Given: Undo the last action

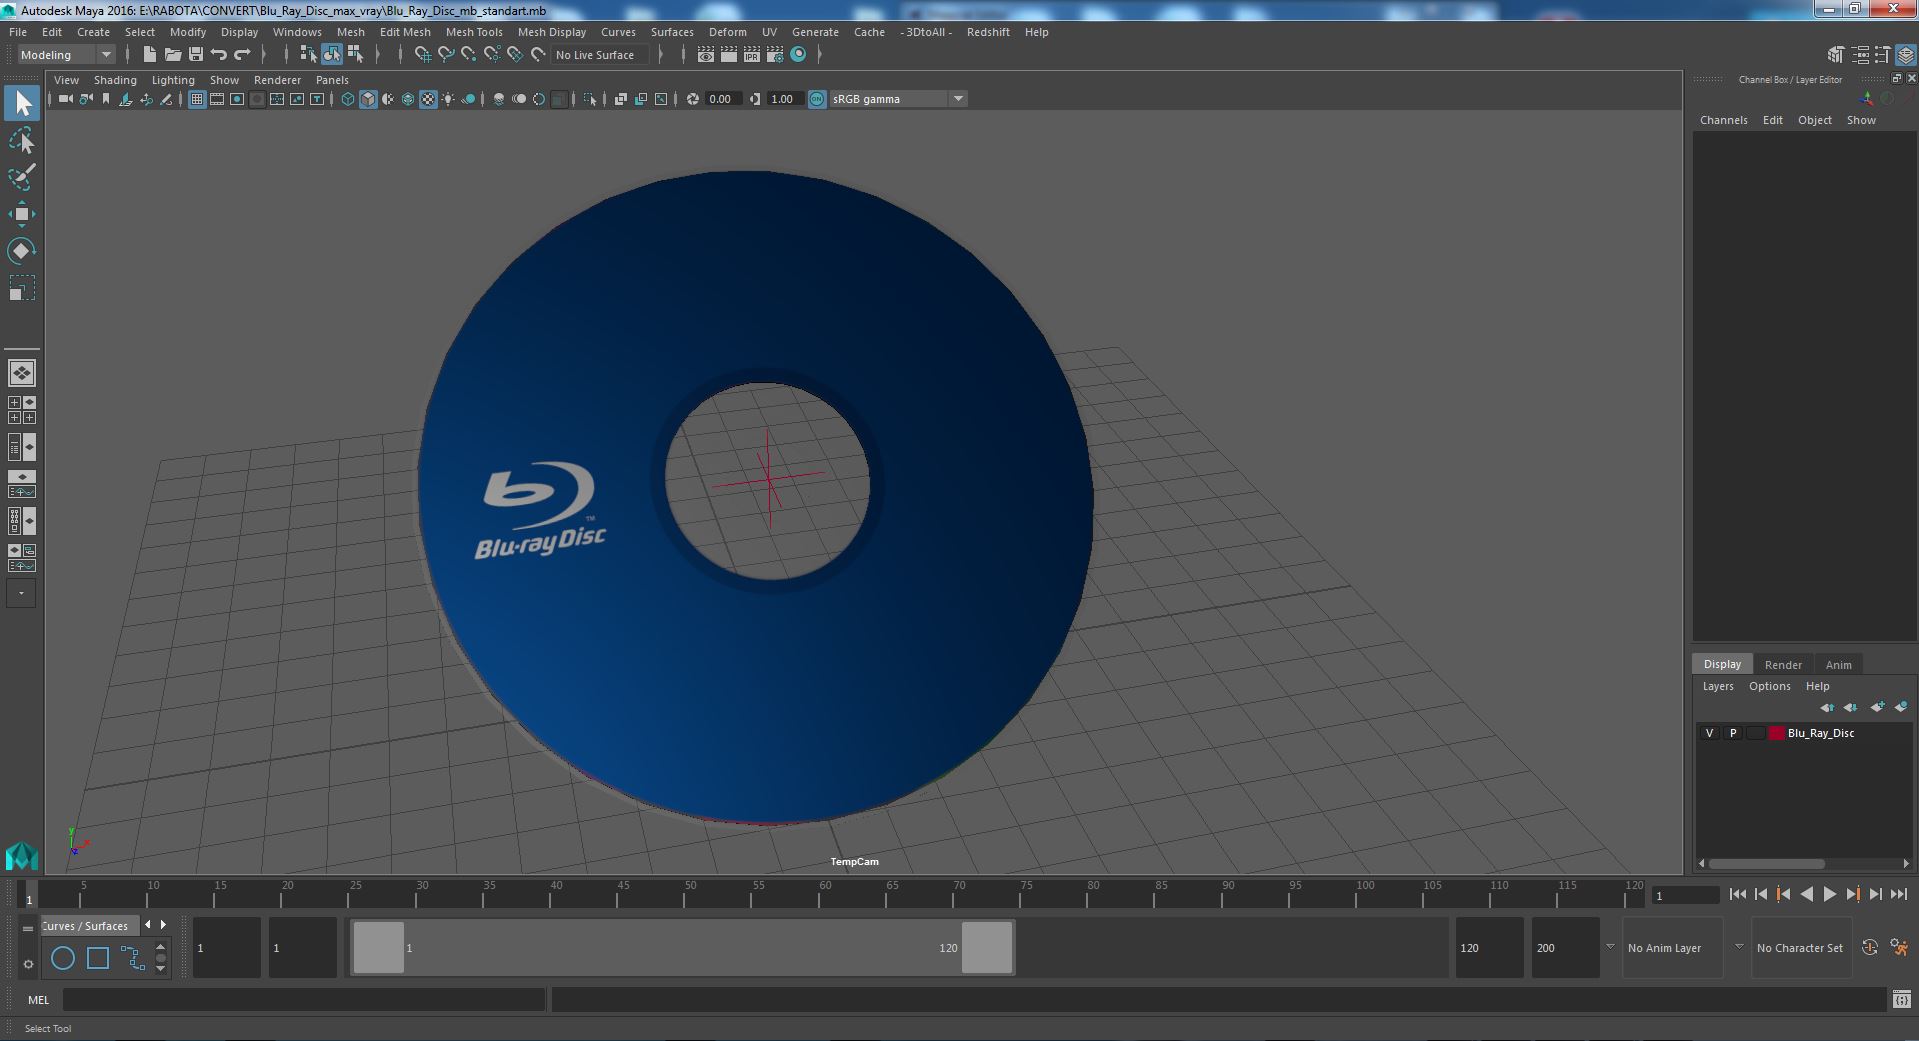Looking at the screenshot, I should click(219, 55).
